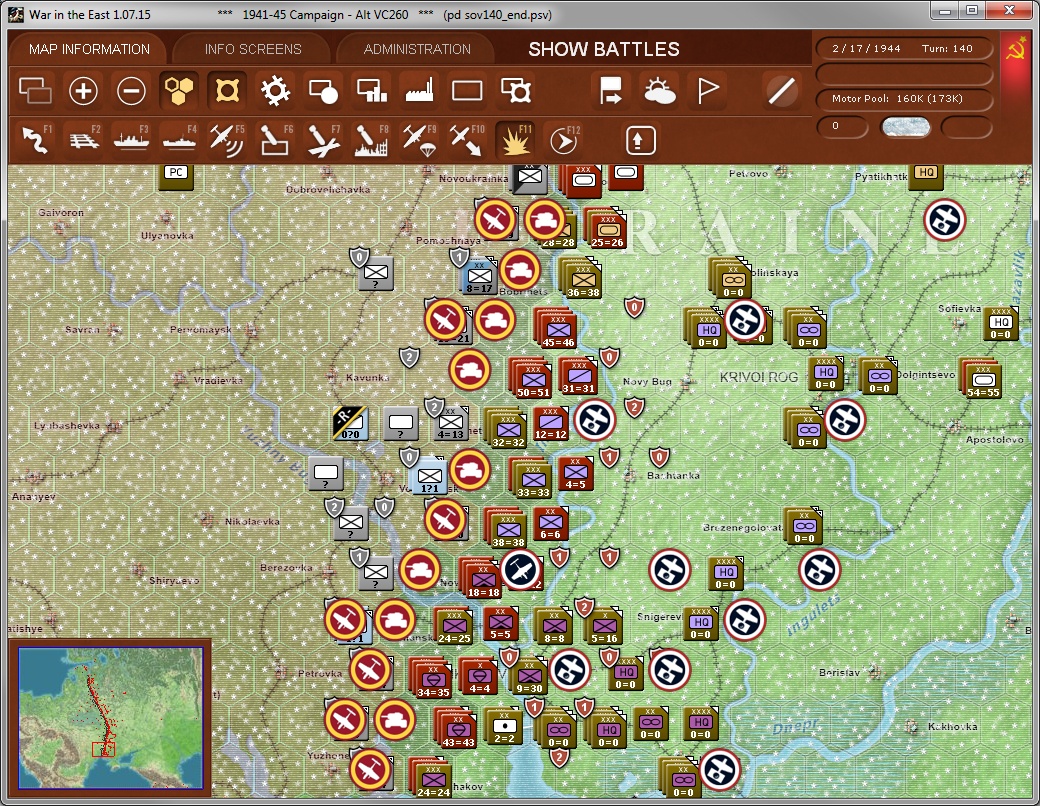Open the game settings gear icon
Viewport: 1040px width, 806px height.
click(x=275, y=90)
